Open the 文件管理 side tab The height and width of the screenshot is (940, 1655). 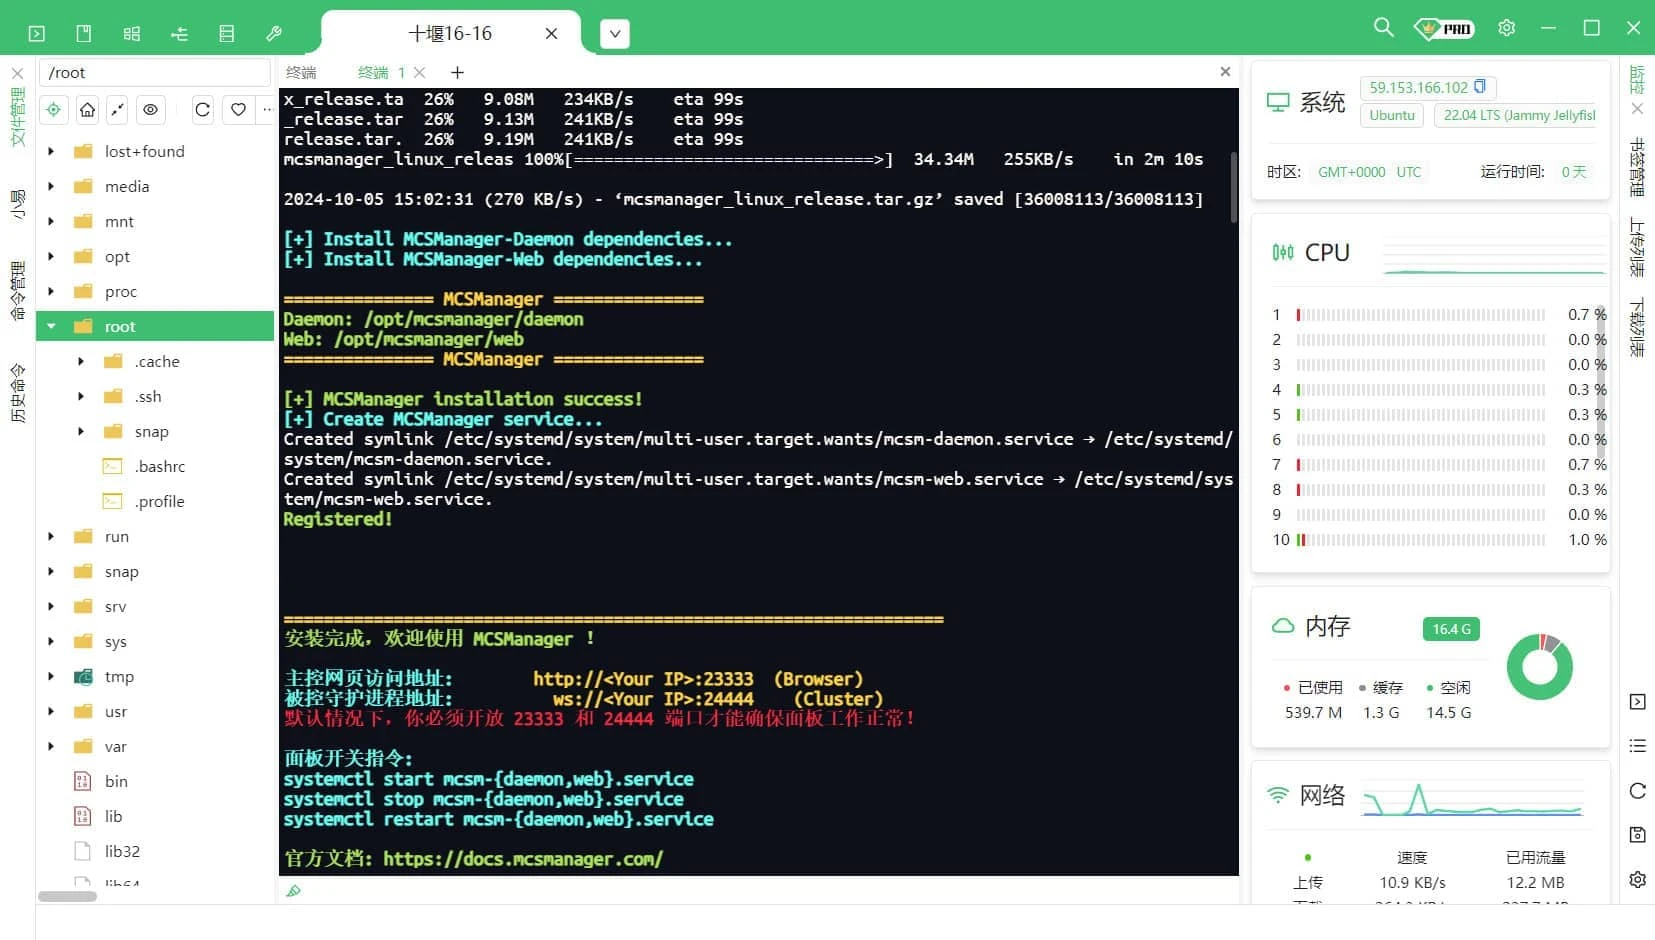point(17,117)
